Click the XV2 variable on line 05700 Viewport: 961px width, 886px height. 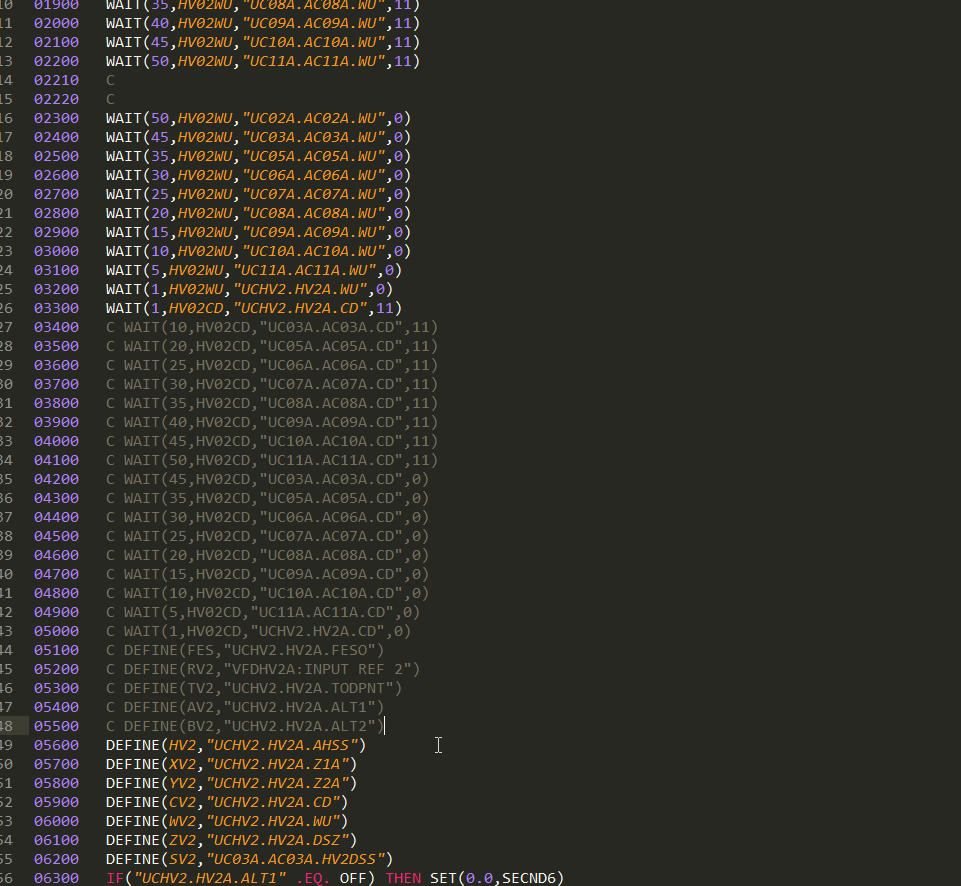[x=182, y=764]
